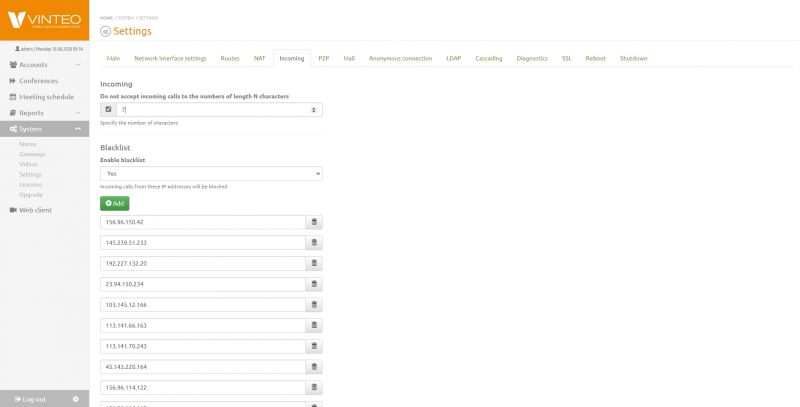Remove 103.145.12.166 from the blacklist
This screenshot has height=407, width=800.
point(314,305)
